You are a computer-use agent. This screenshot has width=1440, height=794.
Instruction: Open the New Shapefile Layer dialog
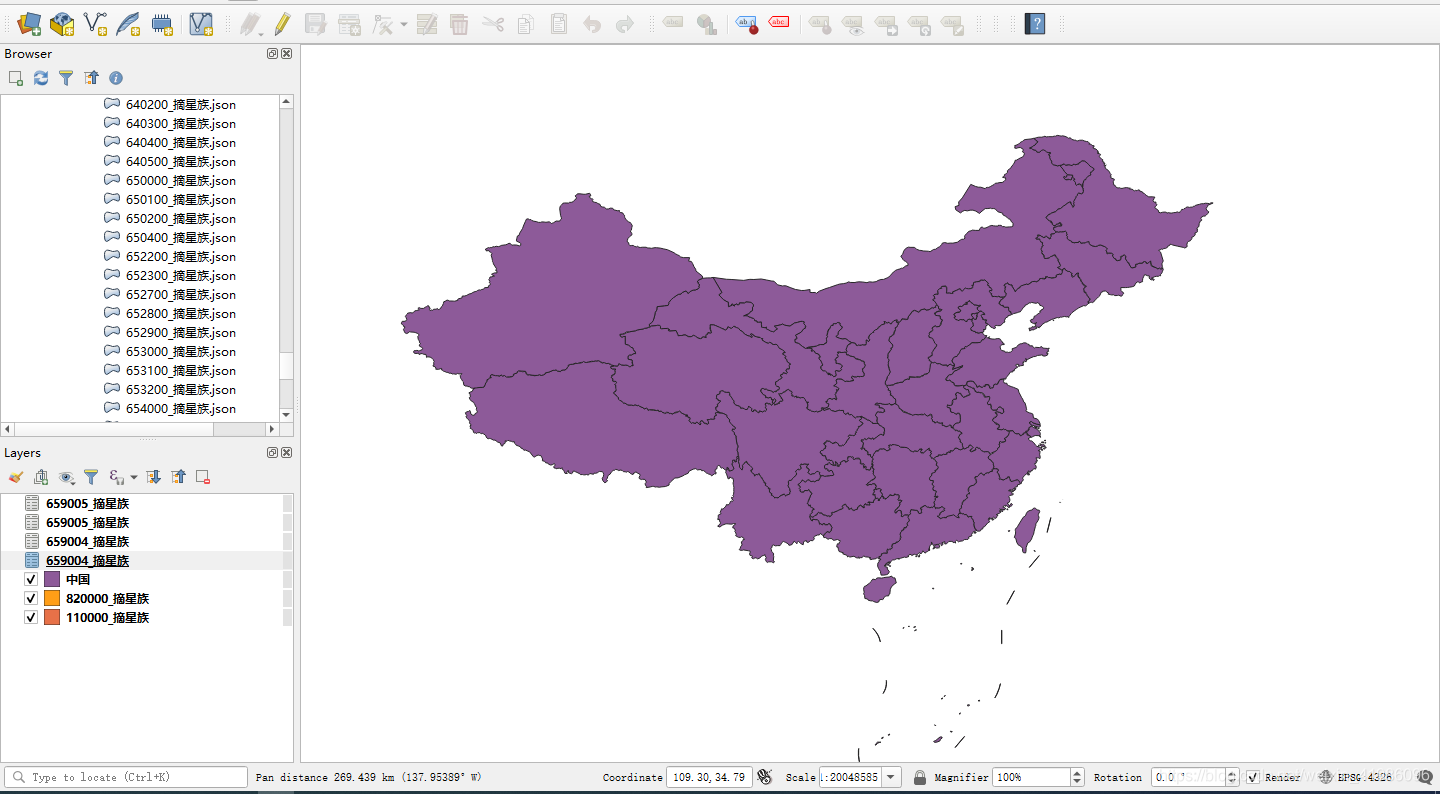pos(94,24)
